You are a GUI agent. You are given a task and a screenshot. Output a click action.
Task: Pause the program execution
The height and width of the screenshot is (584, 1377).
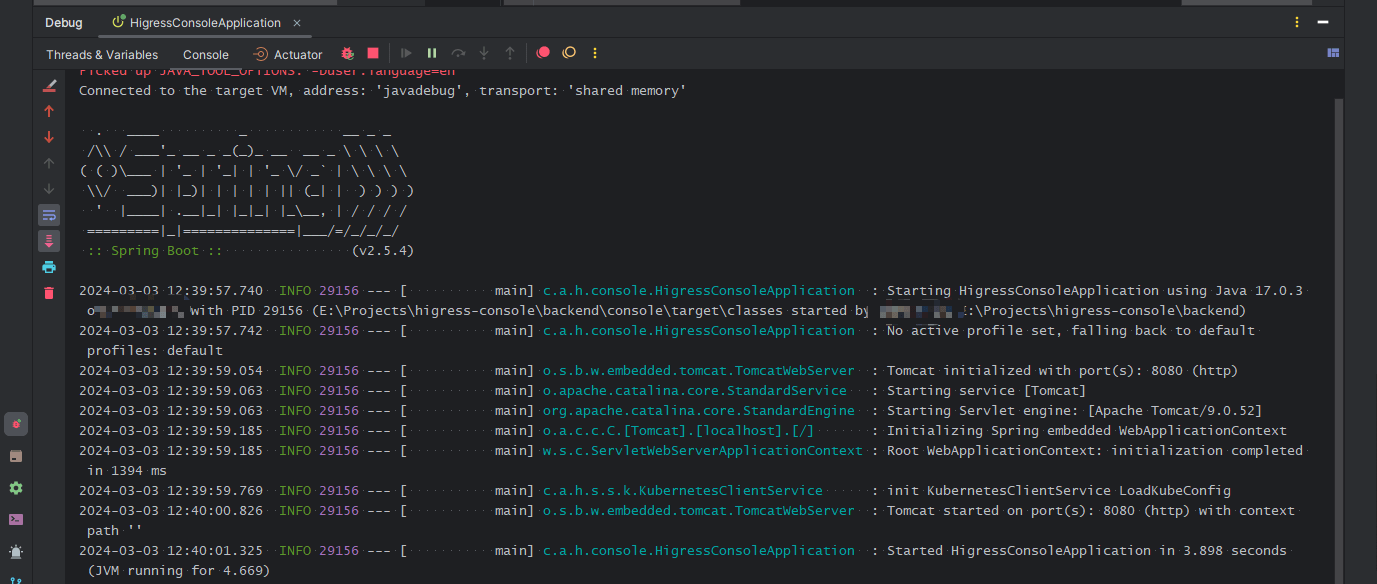(x=432, y=54)
